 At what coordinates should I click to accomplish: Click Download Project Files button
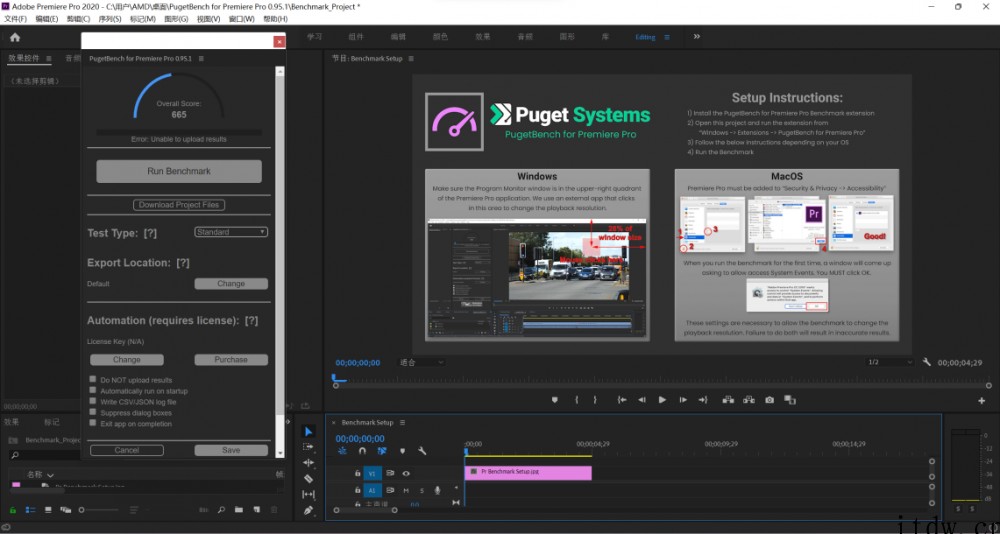[x=179, y=205]
